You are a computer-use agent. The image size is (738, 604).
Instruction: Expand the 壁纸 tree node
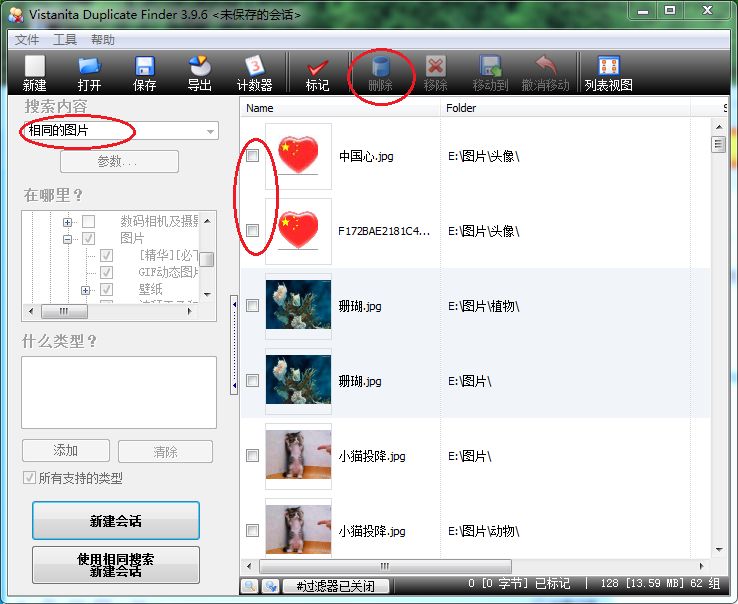[x=85, y=290]
